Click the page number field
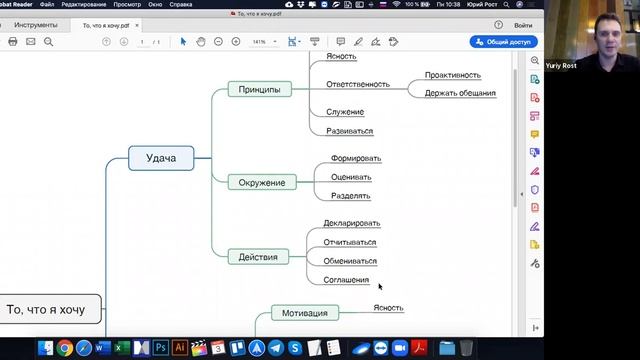640x360 pixels. (x=142, y=42)
